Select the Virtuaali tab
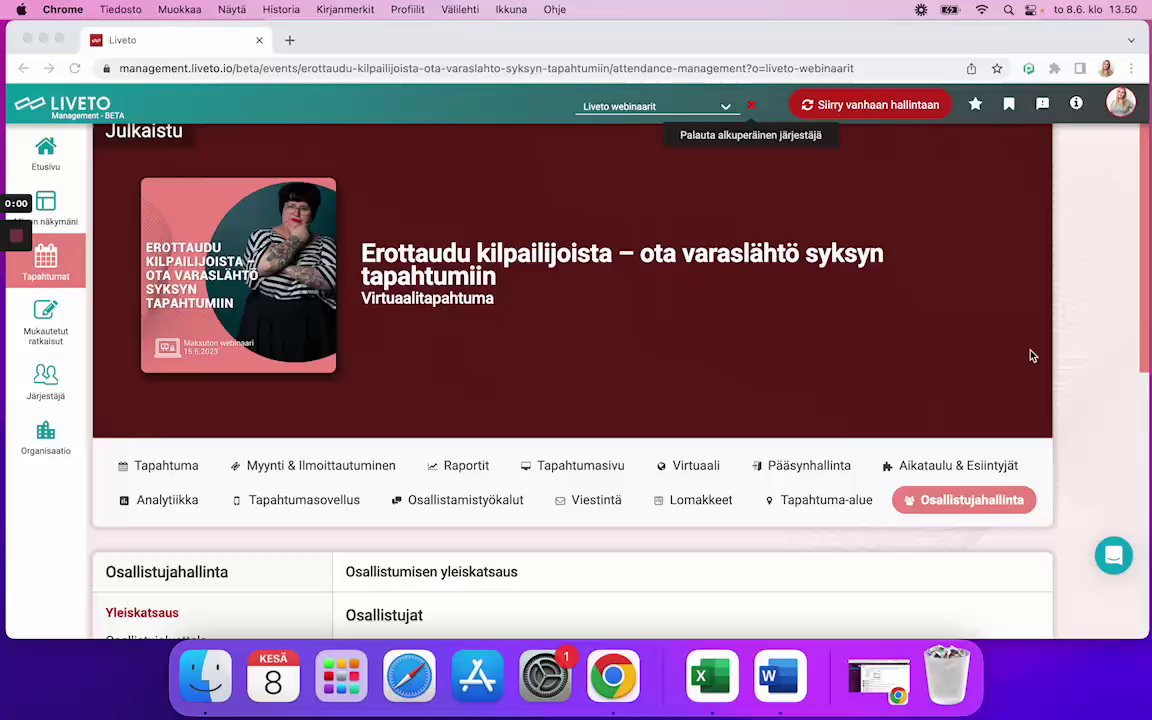1152x720 pixels. (688, 466)
